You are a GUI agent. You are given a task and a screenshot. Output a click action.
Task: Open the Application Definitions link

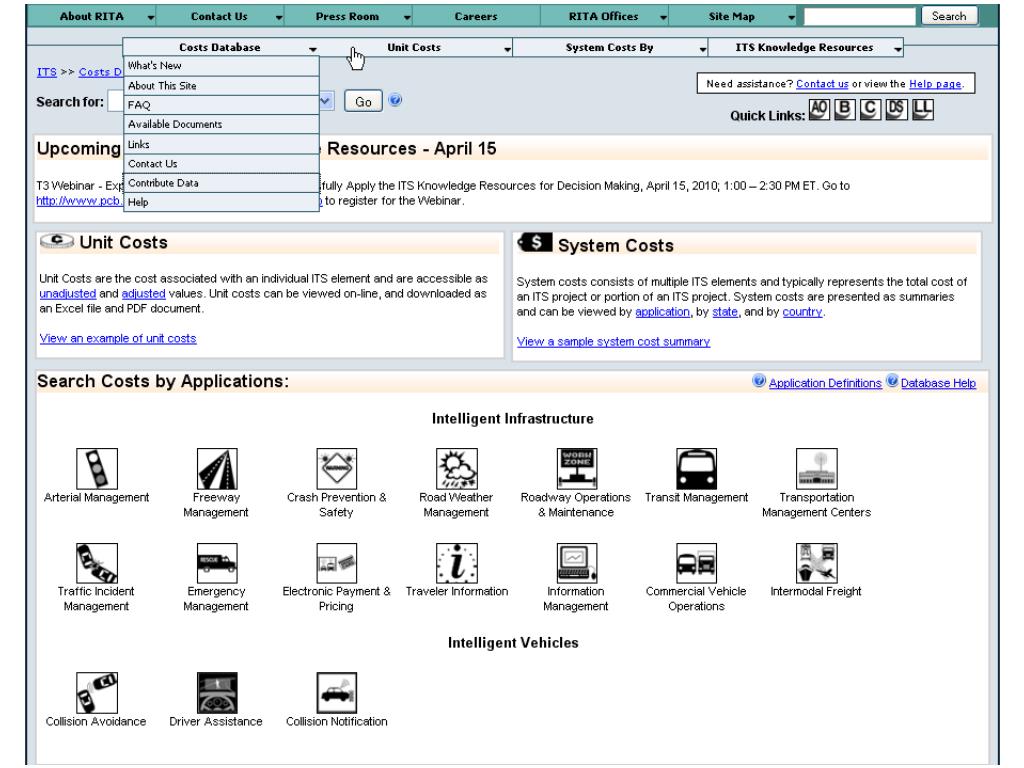click(x=825, y=383)
